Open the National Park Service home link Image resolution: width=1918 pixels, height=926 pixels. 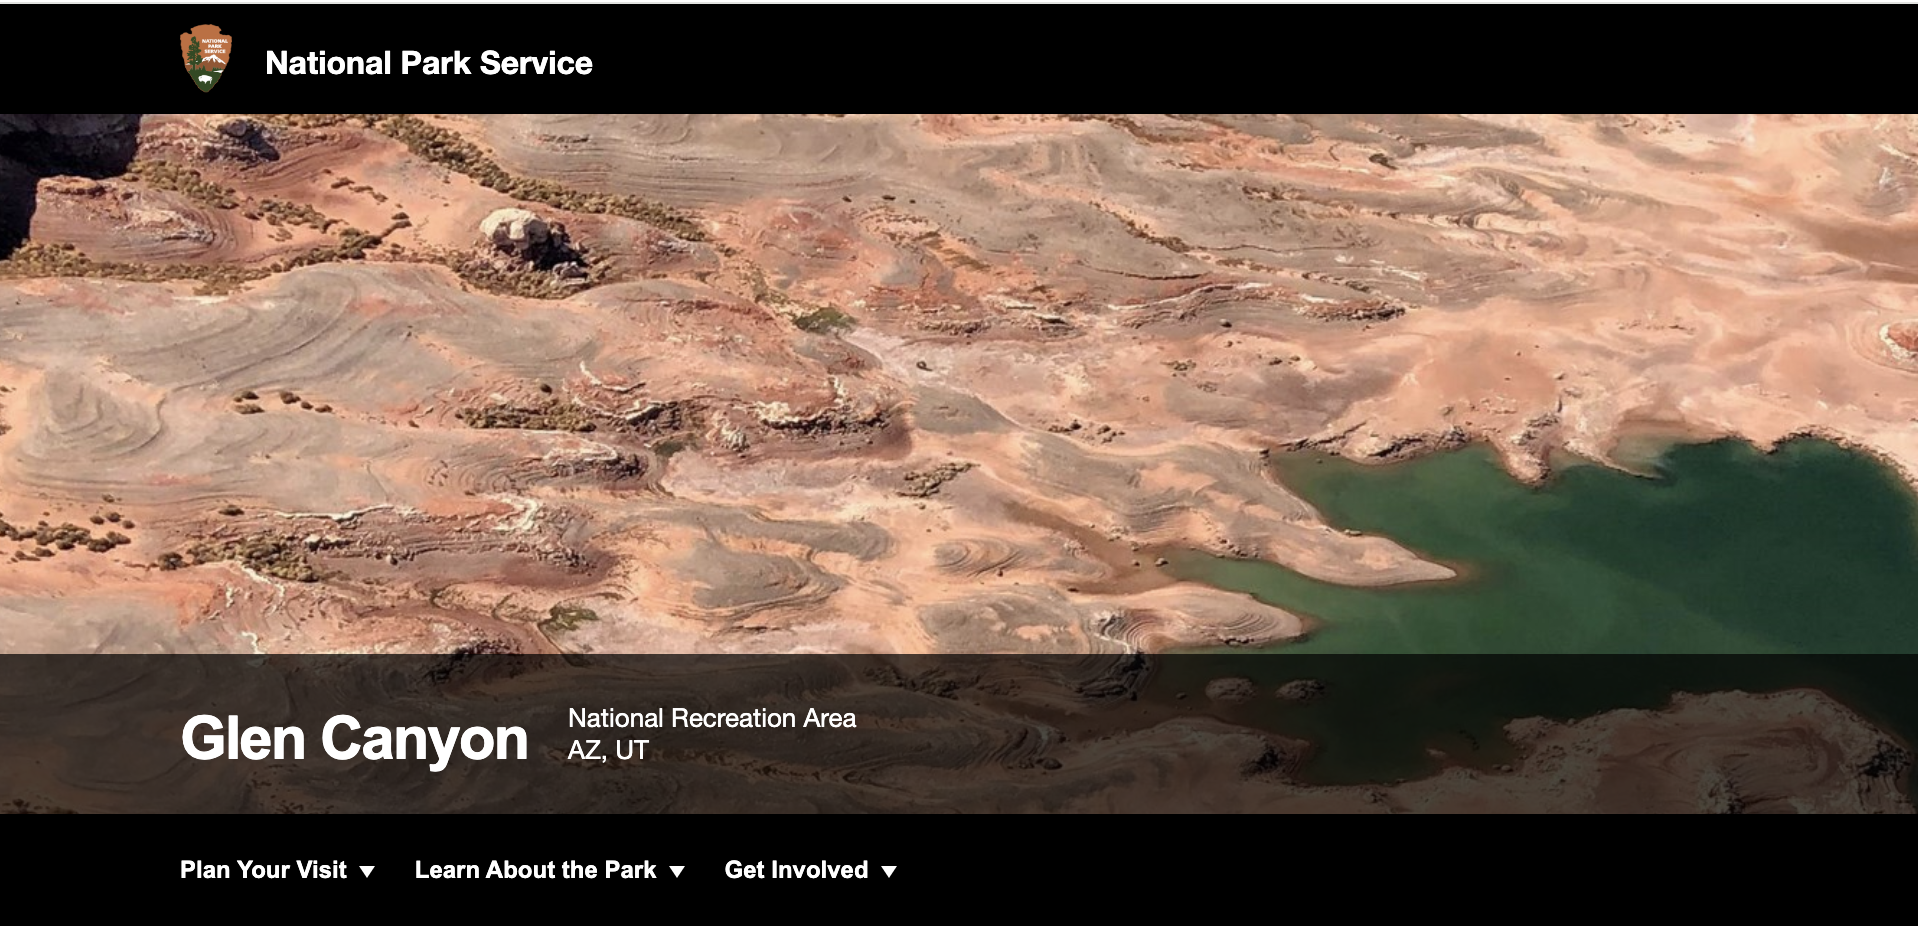coord(429,63)
